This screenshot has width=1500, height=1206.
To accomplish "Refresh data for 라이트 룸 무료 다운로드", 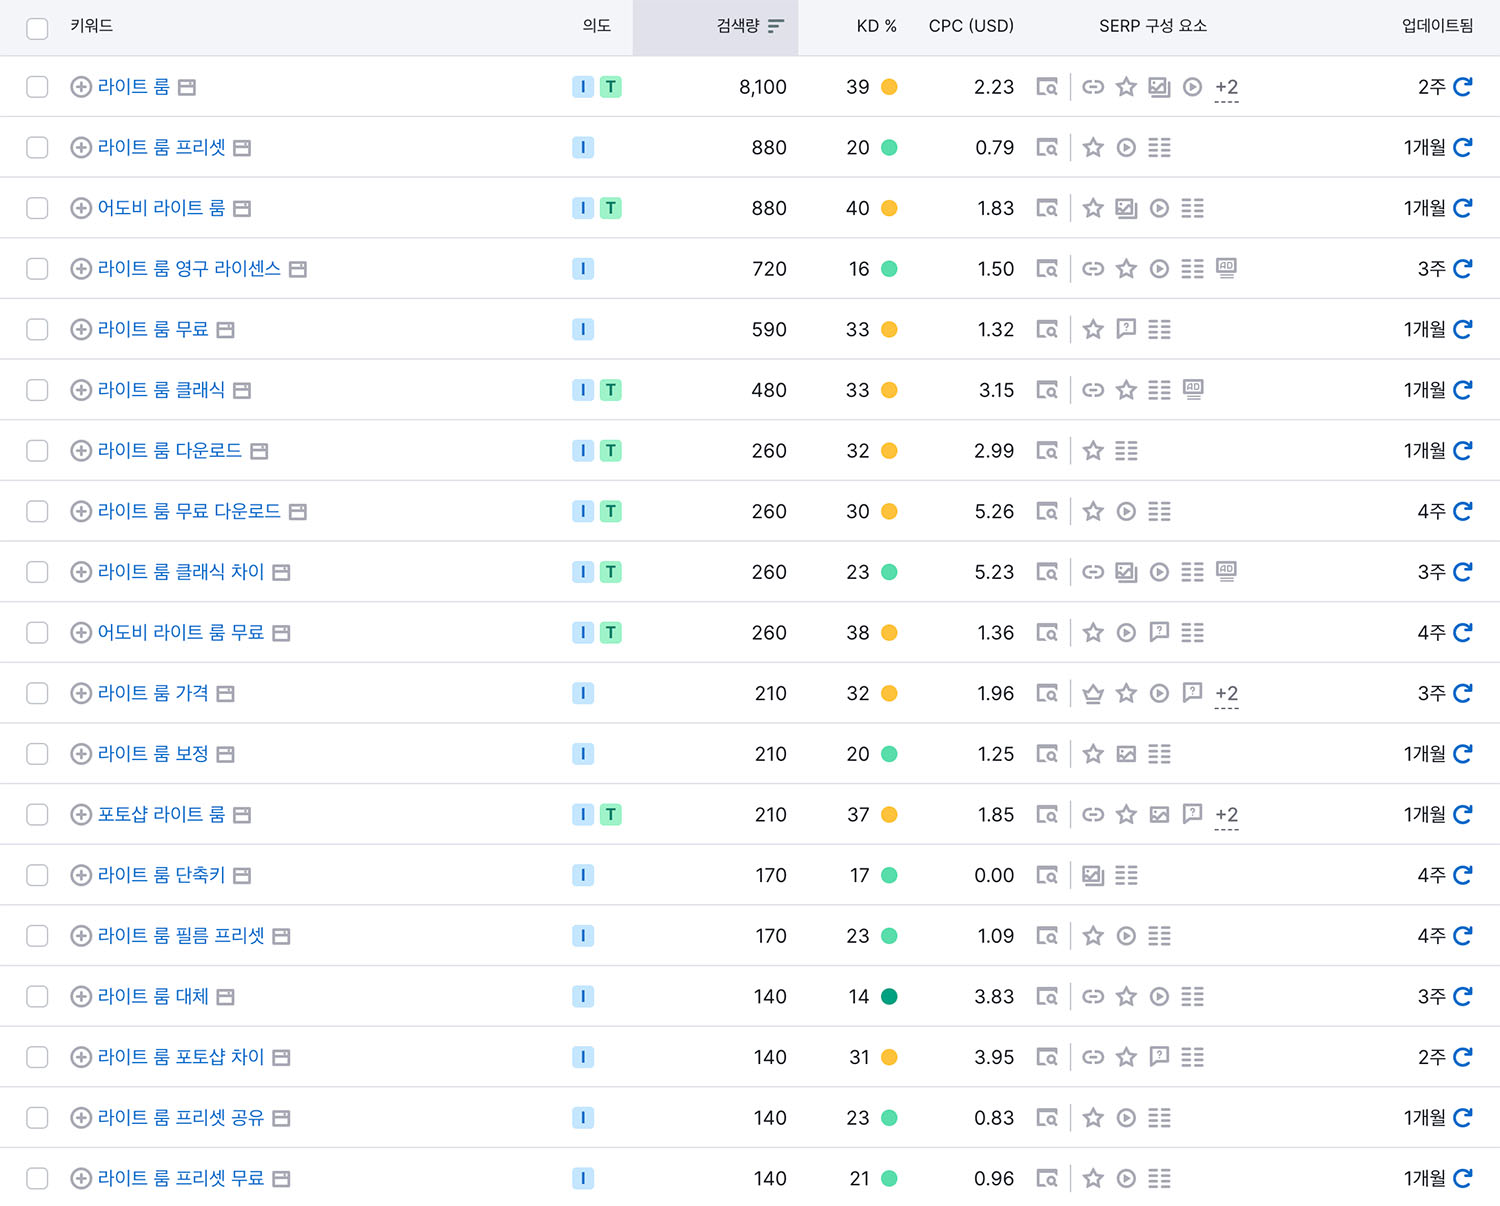I will click(x=1462, y=511).
